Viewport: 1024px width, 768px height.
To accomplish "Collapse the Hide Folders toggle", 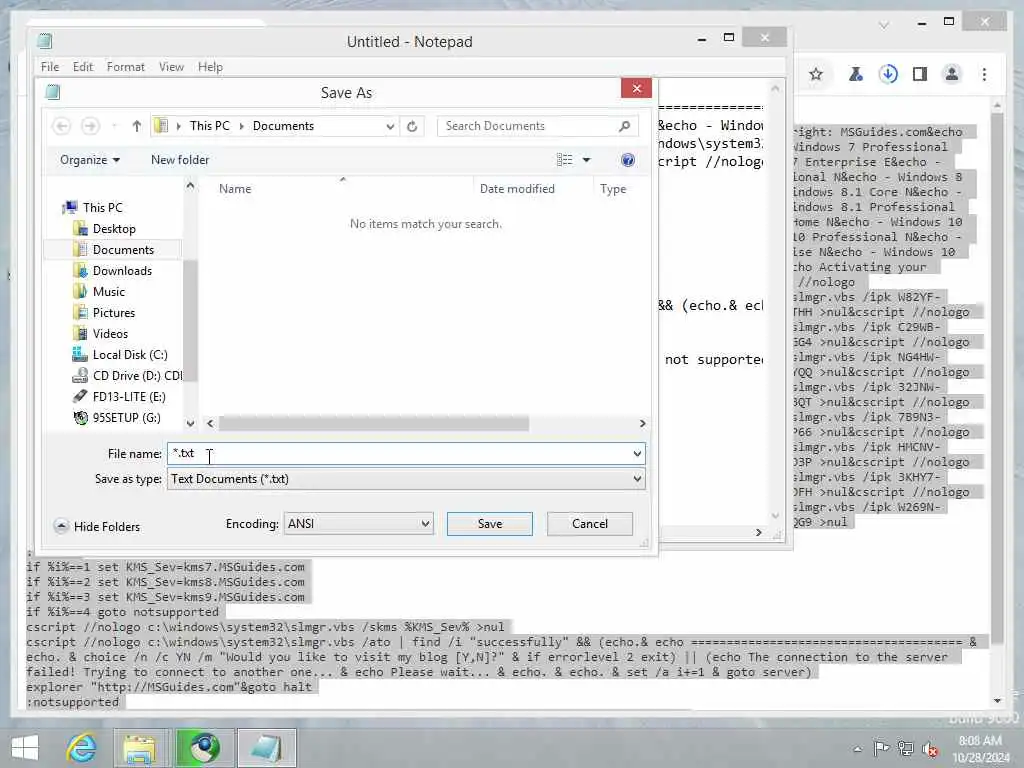I will 97,526.
